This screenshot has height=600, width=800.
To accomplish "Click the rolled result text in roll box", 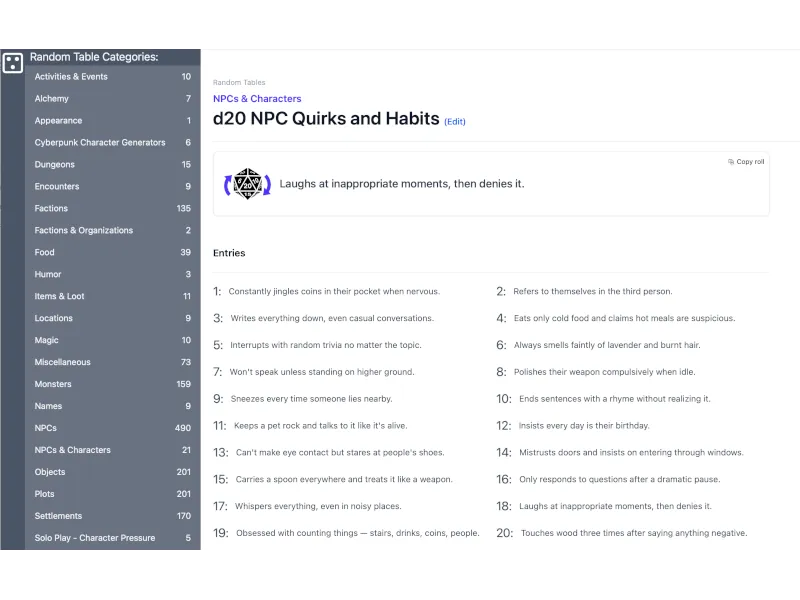I will point(402,184).
